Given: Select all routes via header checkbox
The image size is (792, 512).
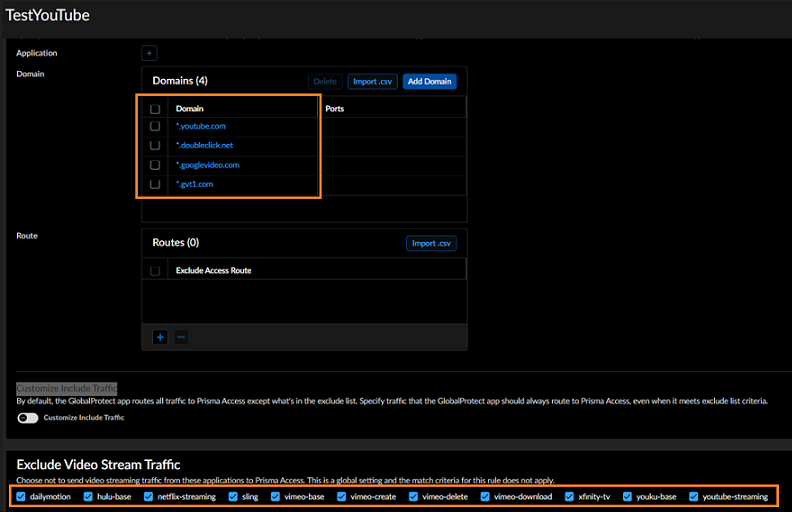Looking at the screenshot, I should (x=155, y=270).
